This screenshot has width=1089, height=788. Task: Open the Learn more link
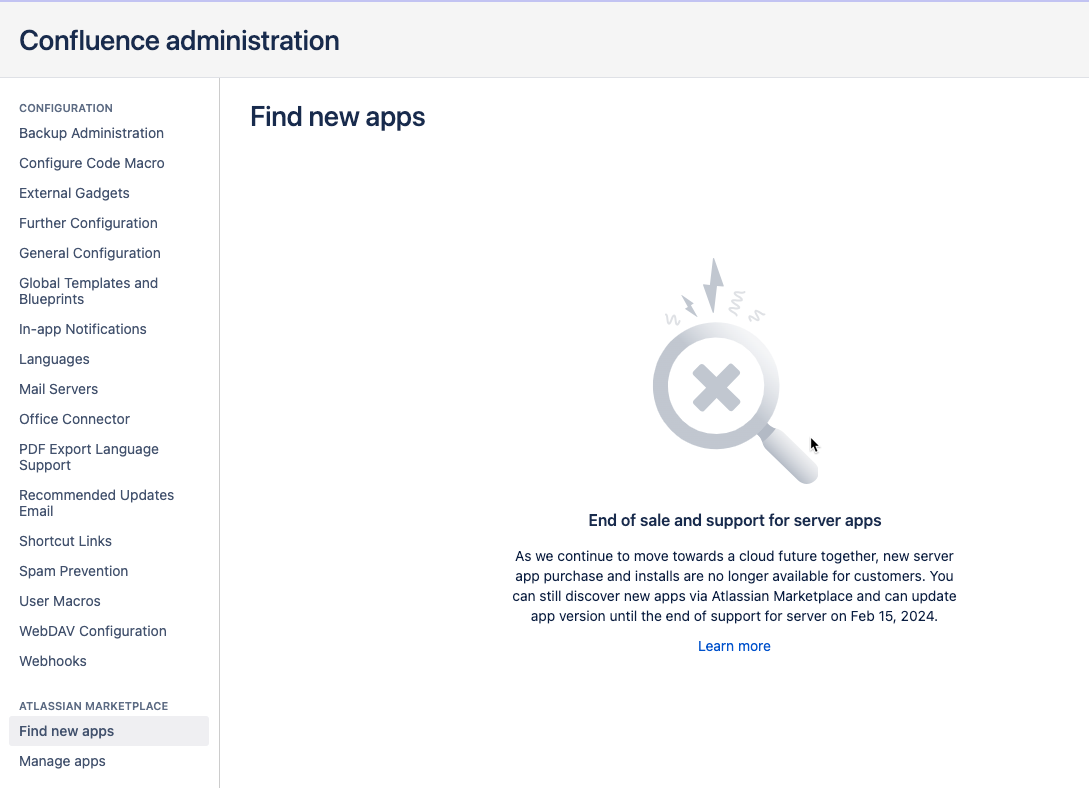[x=734, y=646]
